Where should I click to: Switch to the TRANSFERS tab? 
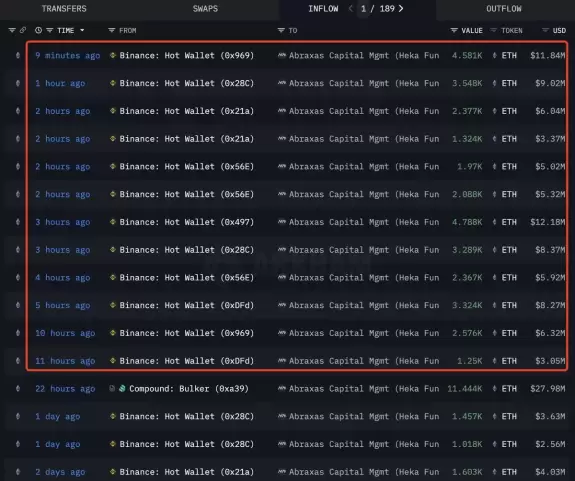click(x=64, y=9)
